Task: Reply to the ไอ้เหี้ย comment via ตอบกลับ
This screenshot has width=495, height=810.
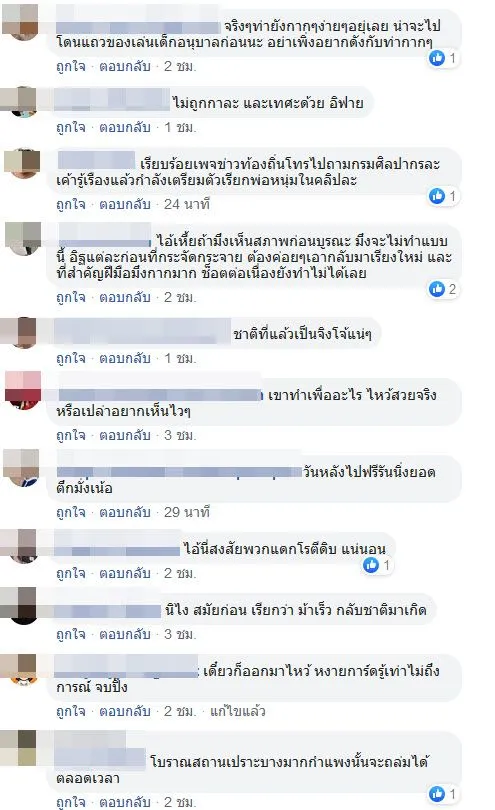Action: click(x=125, y=297)
